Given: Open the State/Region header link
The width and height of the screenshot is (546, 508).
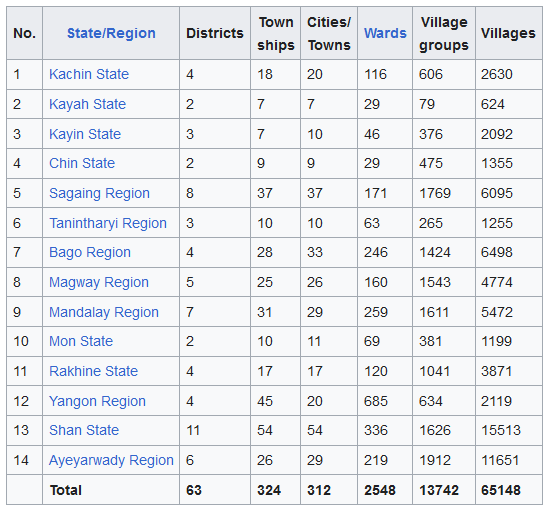Looking at the screenshot, I should (x=111, y=33).
